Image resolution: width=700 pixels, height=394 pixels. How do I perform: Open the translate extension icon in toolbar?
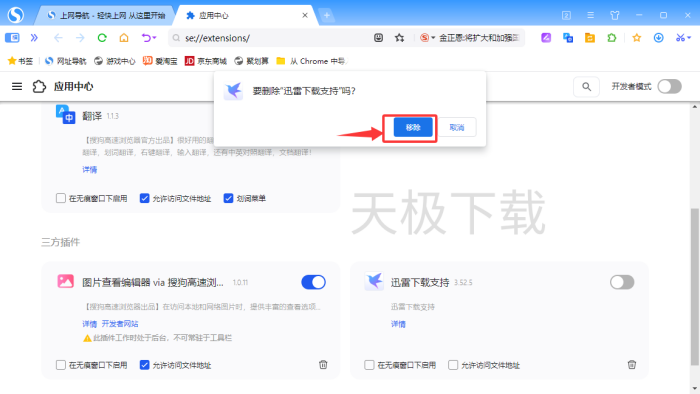point(568,38)
